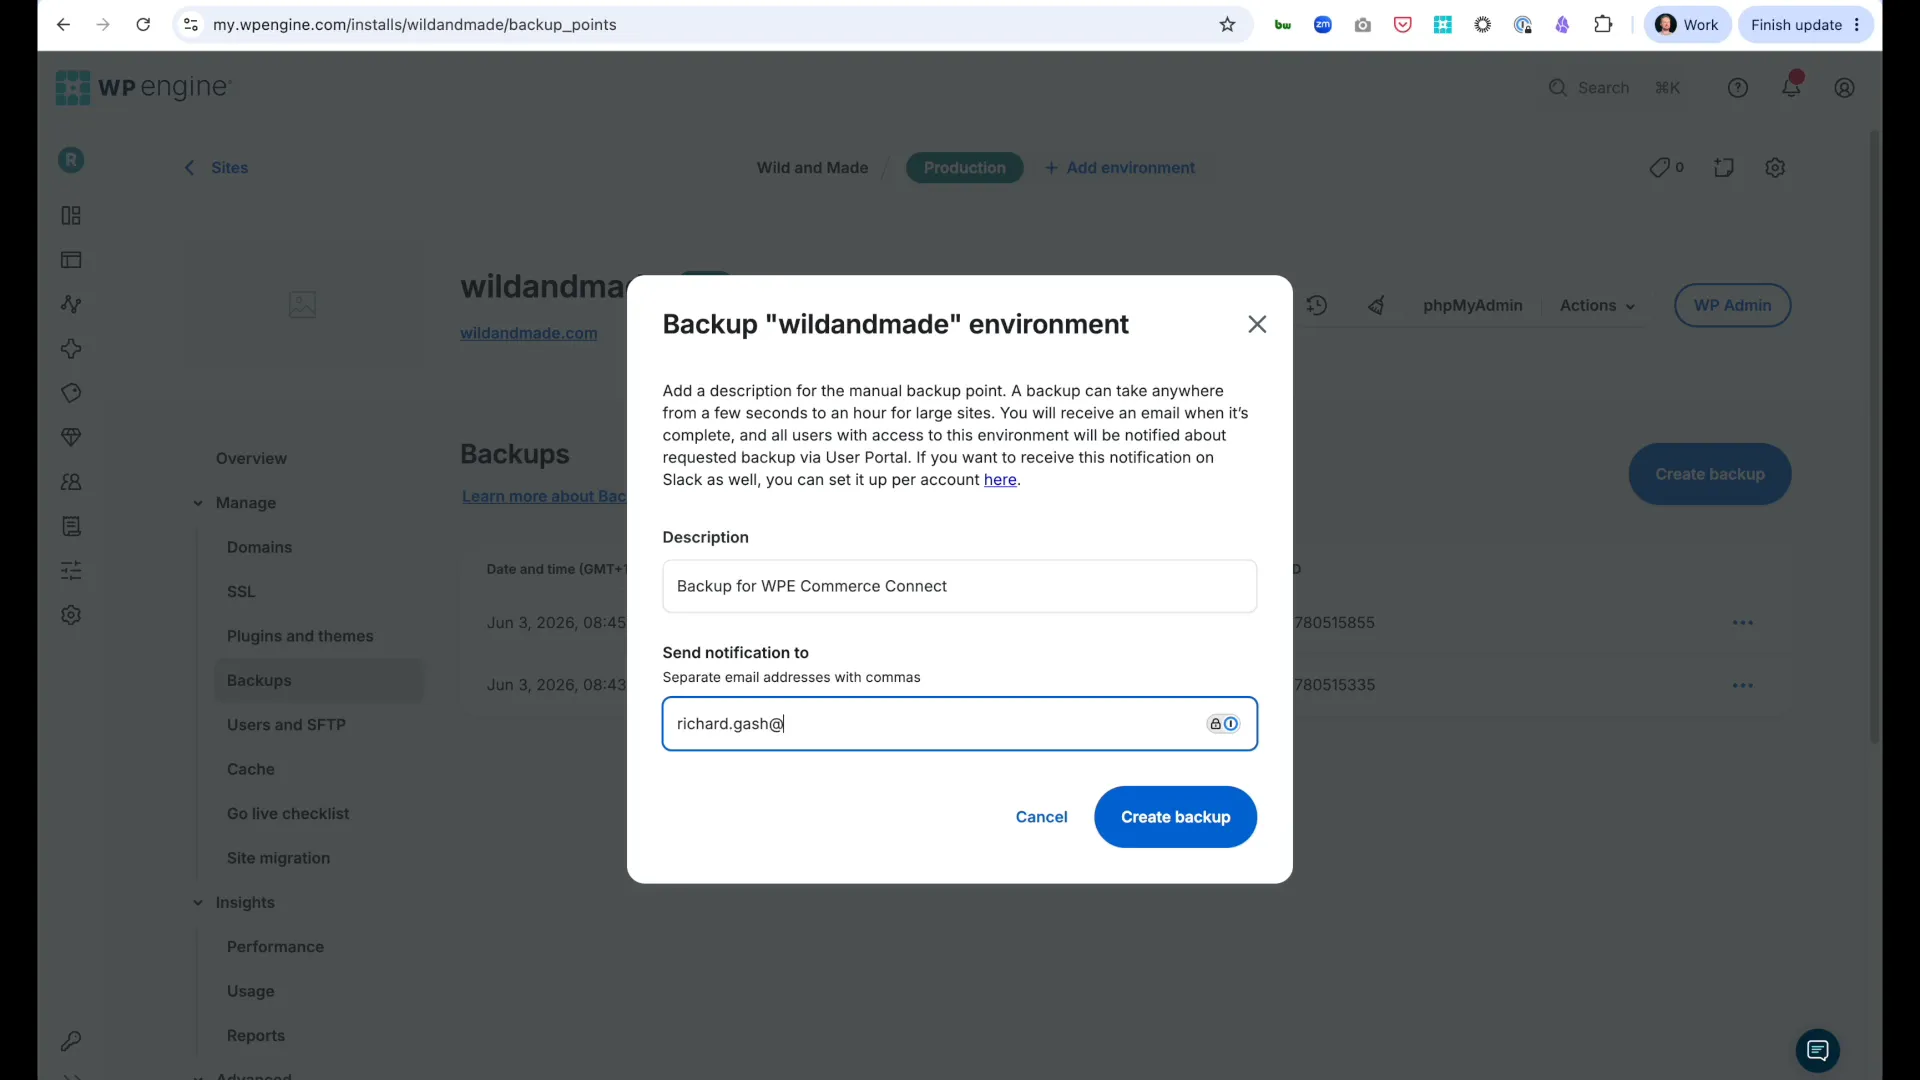The height and width of the screenshot is (1080, 1920).
Task: Open WP Admin
Action: 1732,305
